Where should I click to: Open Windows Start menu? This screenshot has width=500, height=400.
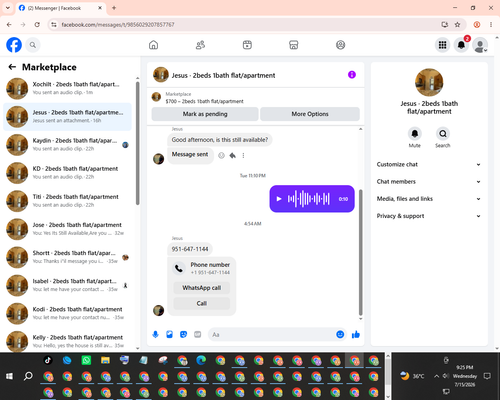click(x=9, y=376)
